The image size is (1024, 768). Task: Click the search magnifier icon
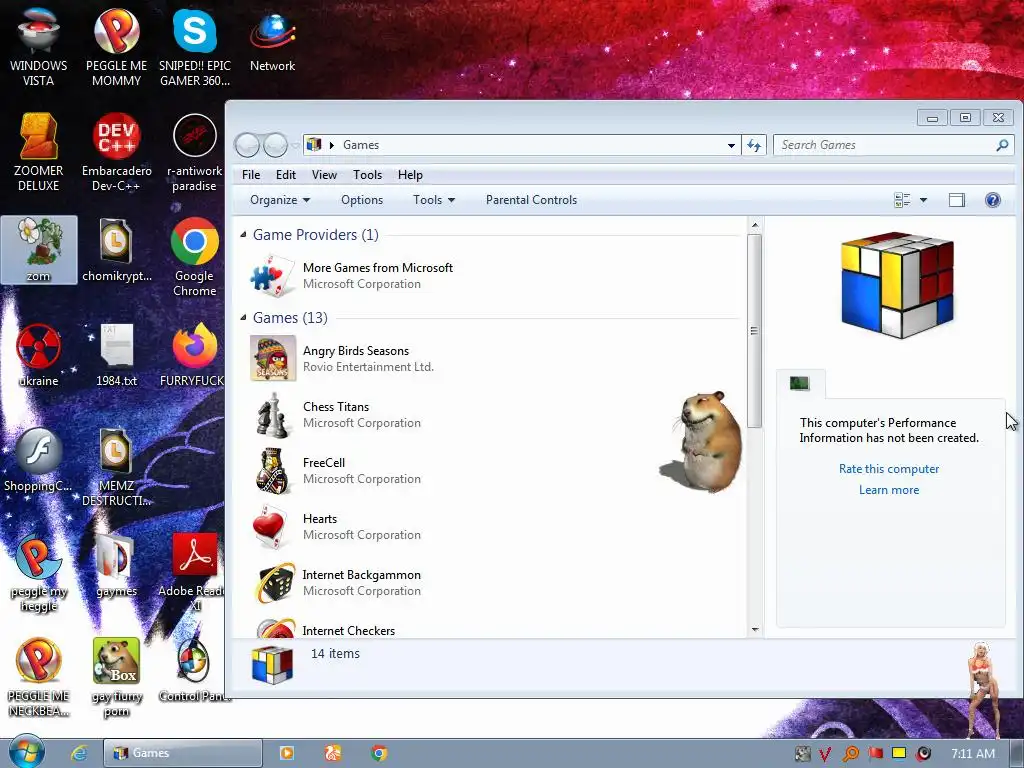pos(1002,145)
